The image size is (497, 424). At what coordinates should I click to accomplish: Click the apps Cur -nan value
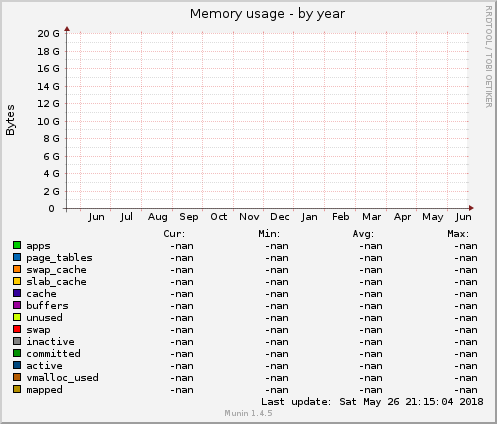pyautogui.click(x=182, y=246)
